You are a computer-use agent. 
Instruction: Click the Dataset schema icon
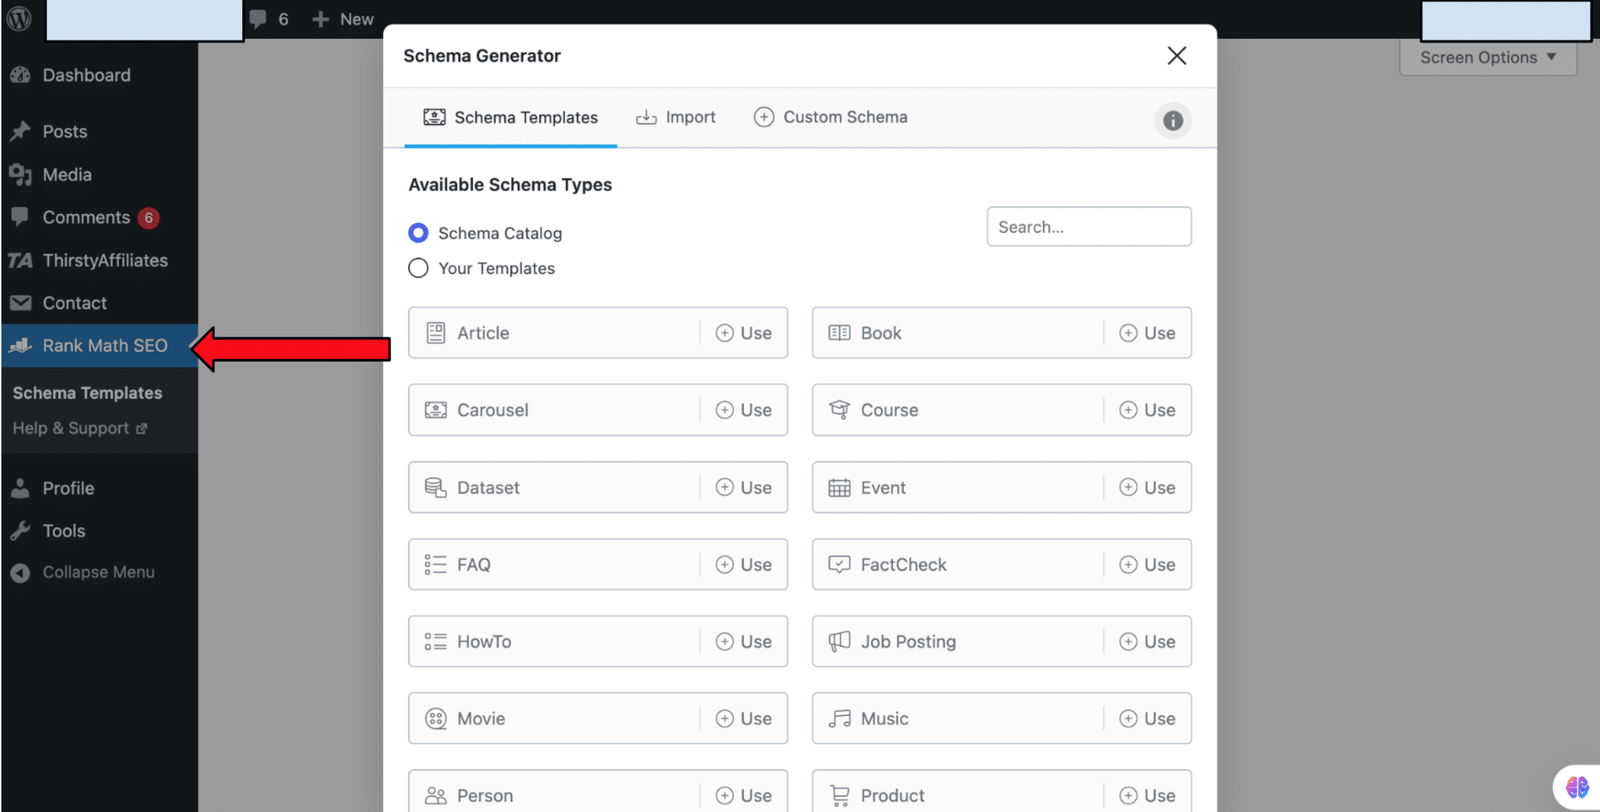coord(436,487)
